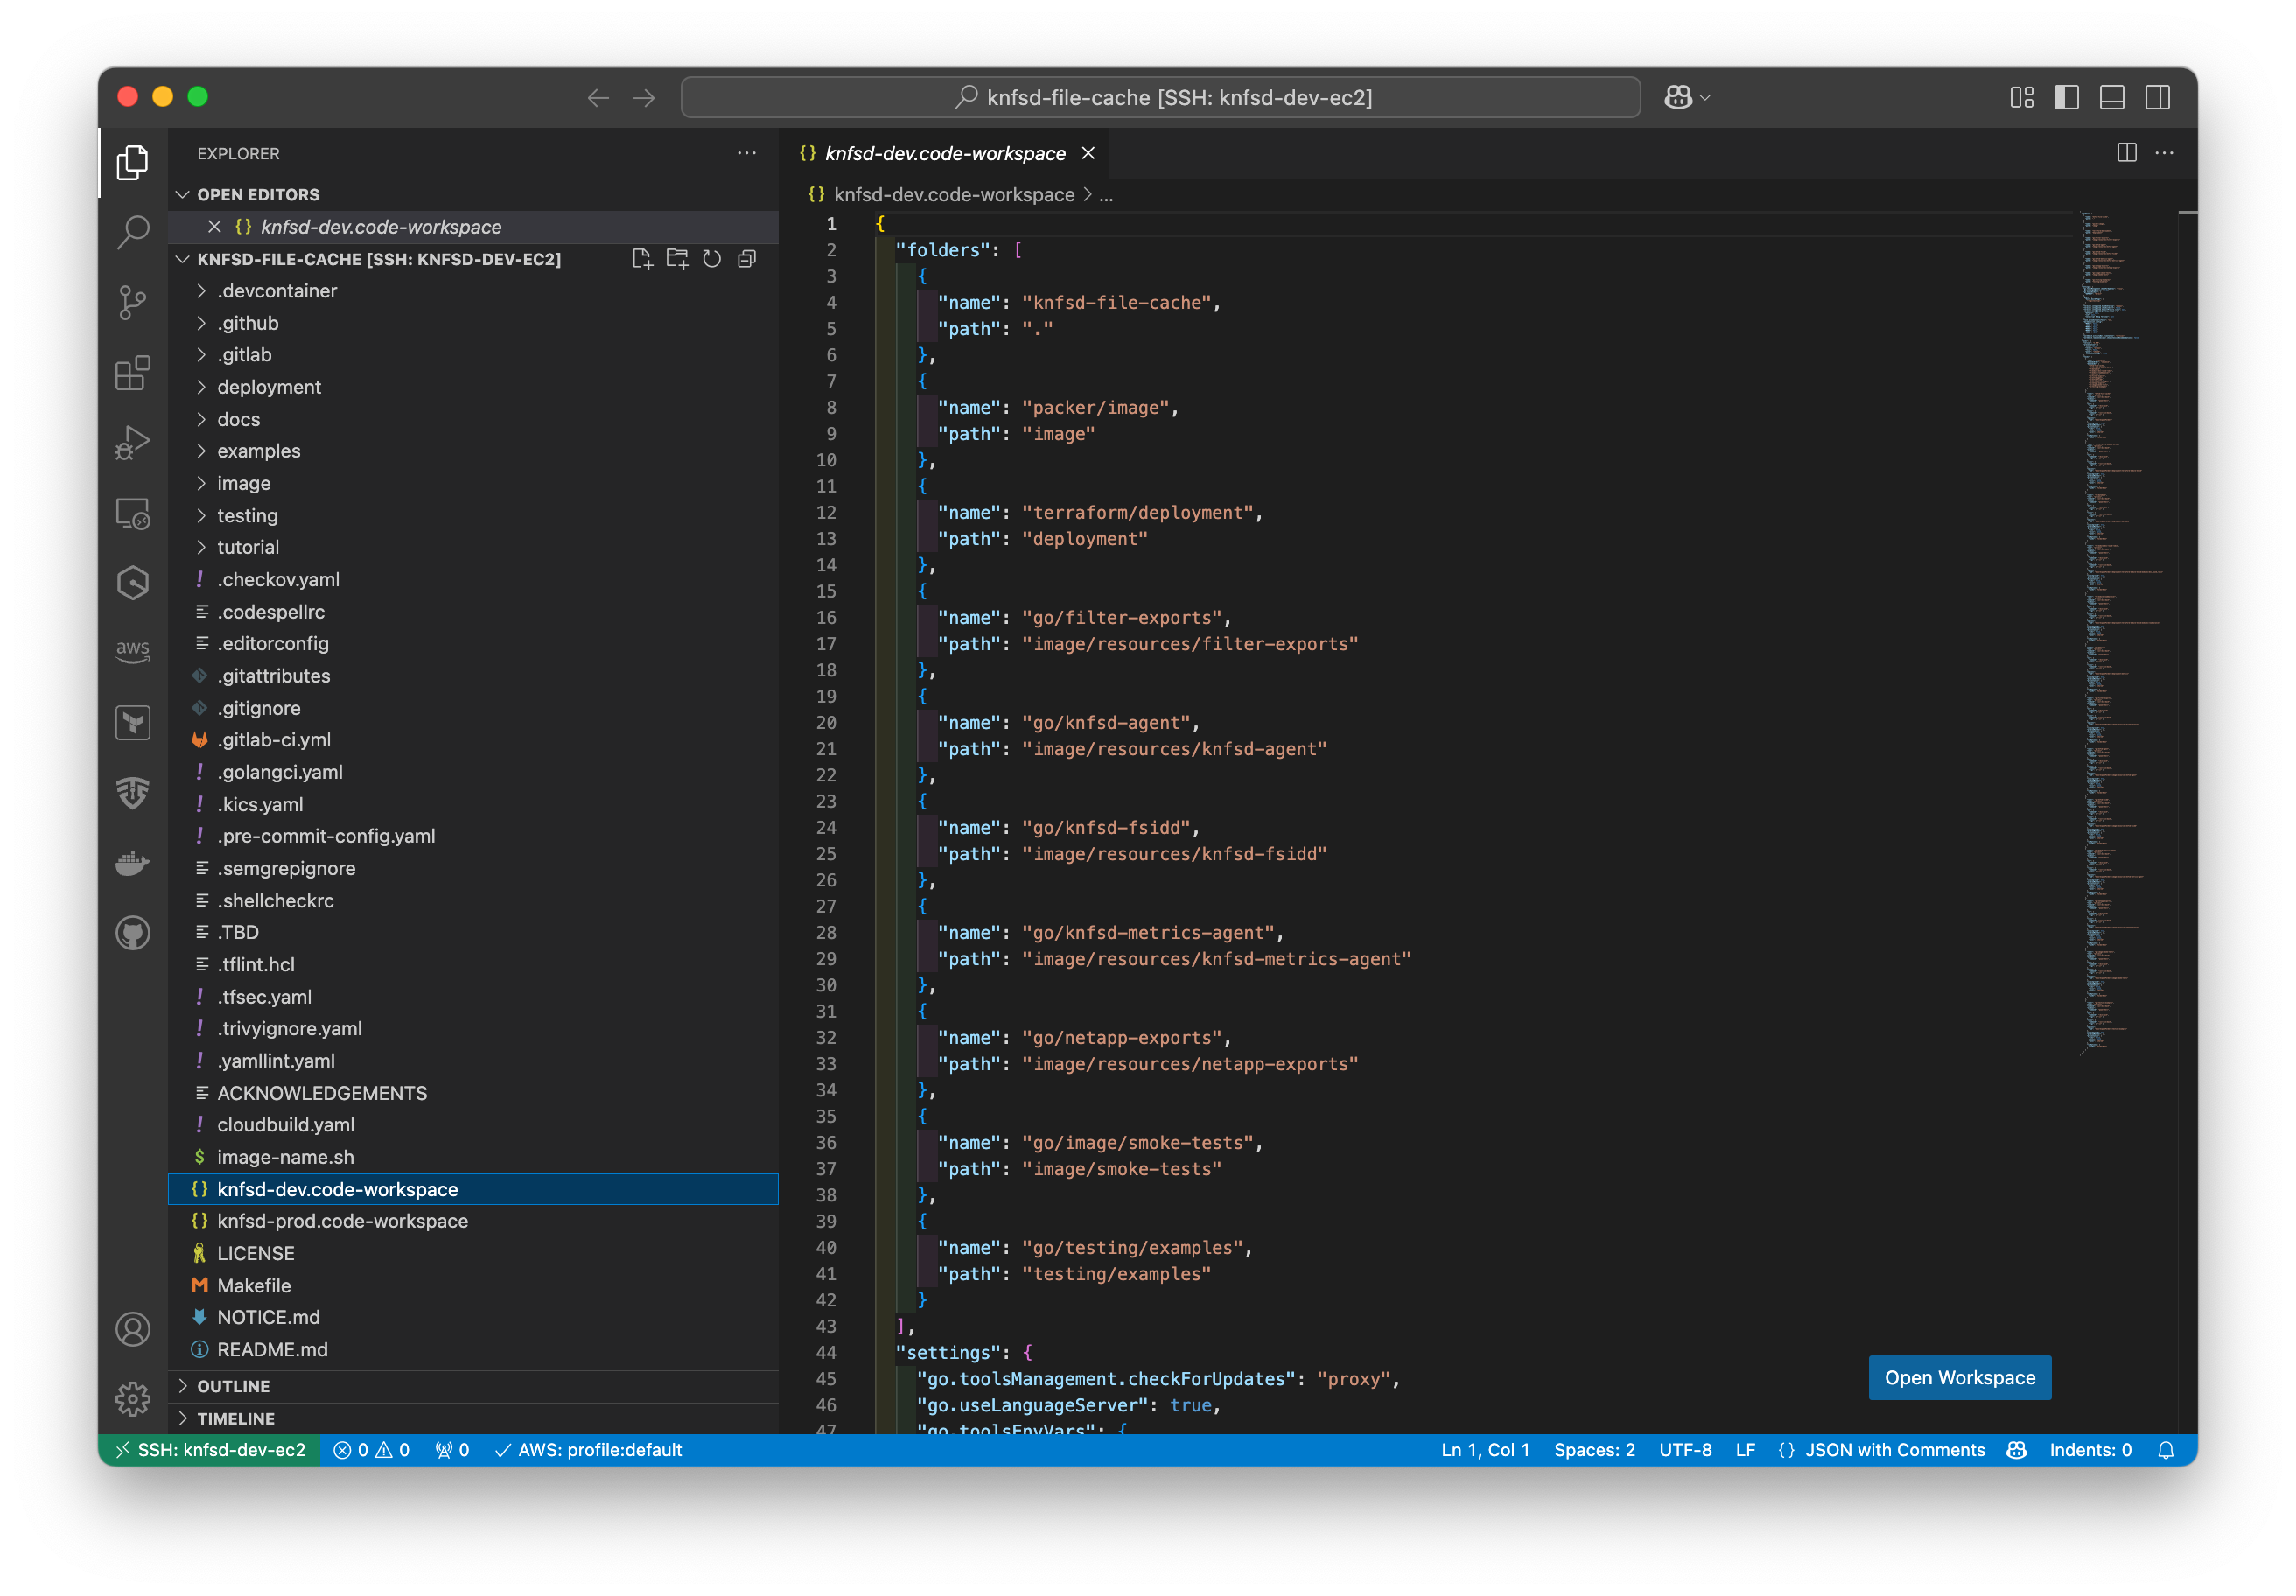Close the knfsd-dev.code-workspace tab
Viewport: 2296px width, 1596px height.
[1088, 153]
